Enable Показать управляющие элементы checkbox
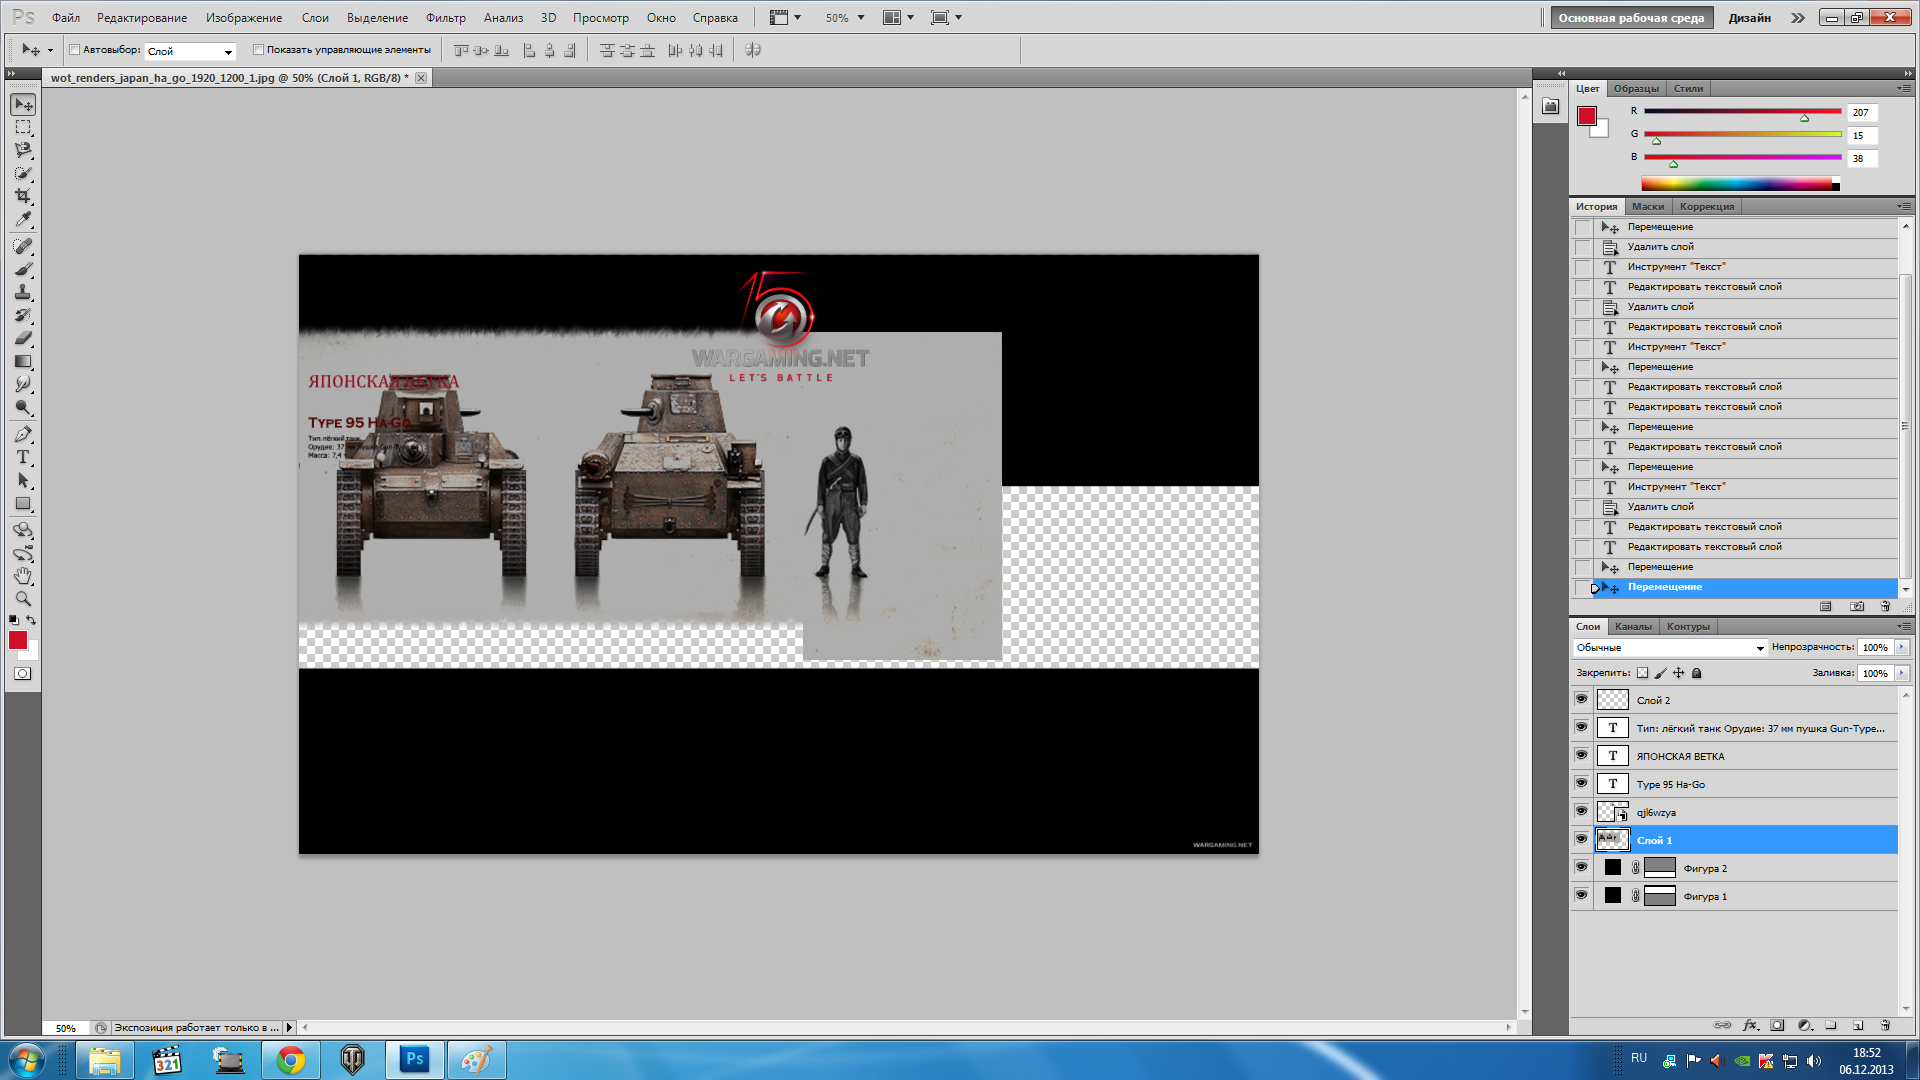 (x=258, y=50)
